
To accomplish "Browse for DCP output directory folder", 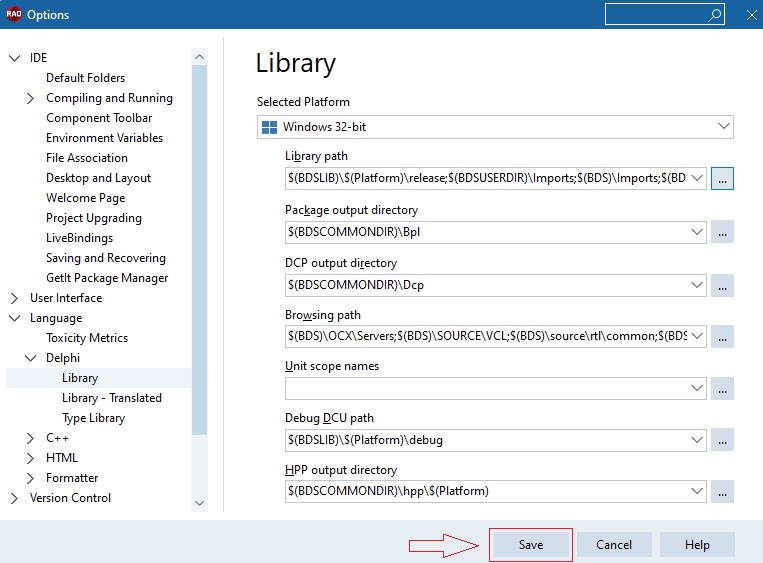I will [x=722, y=285].
